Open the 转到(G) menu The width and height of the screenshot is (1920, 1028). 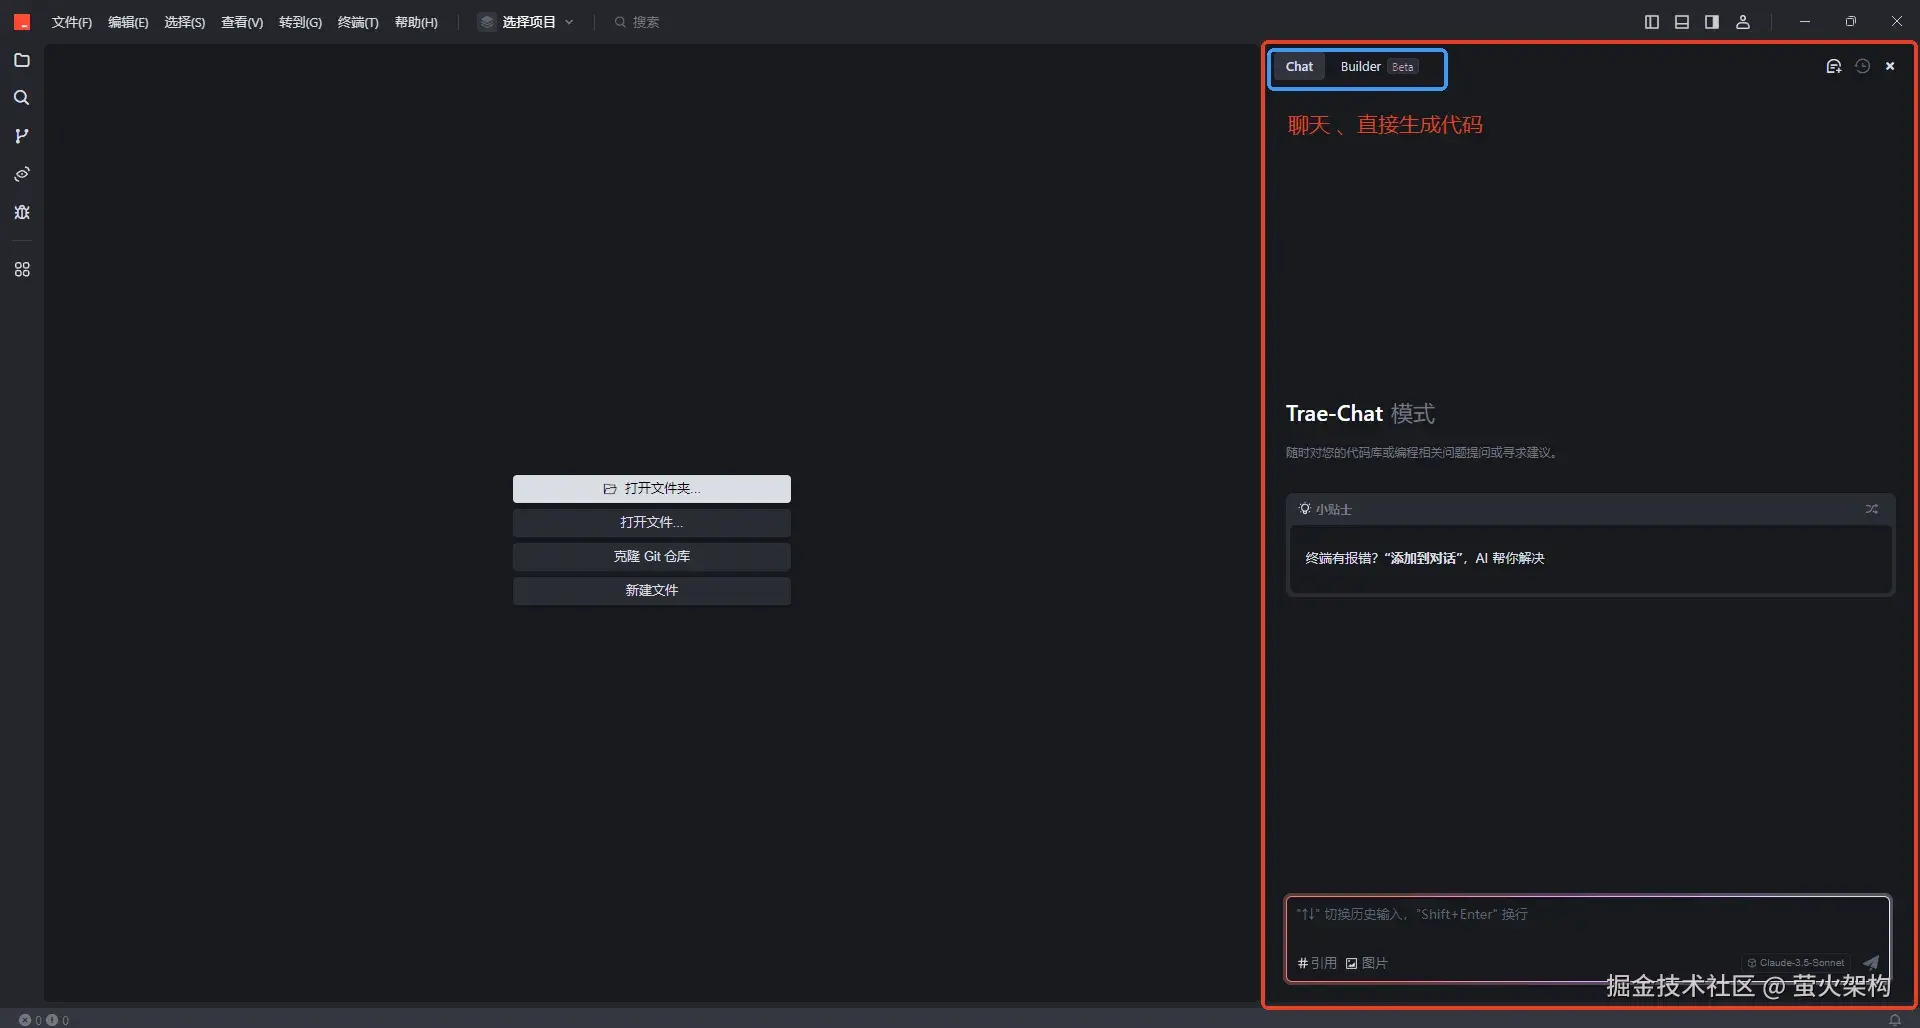[x=300, y=22]
